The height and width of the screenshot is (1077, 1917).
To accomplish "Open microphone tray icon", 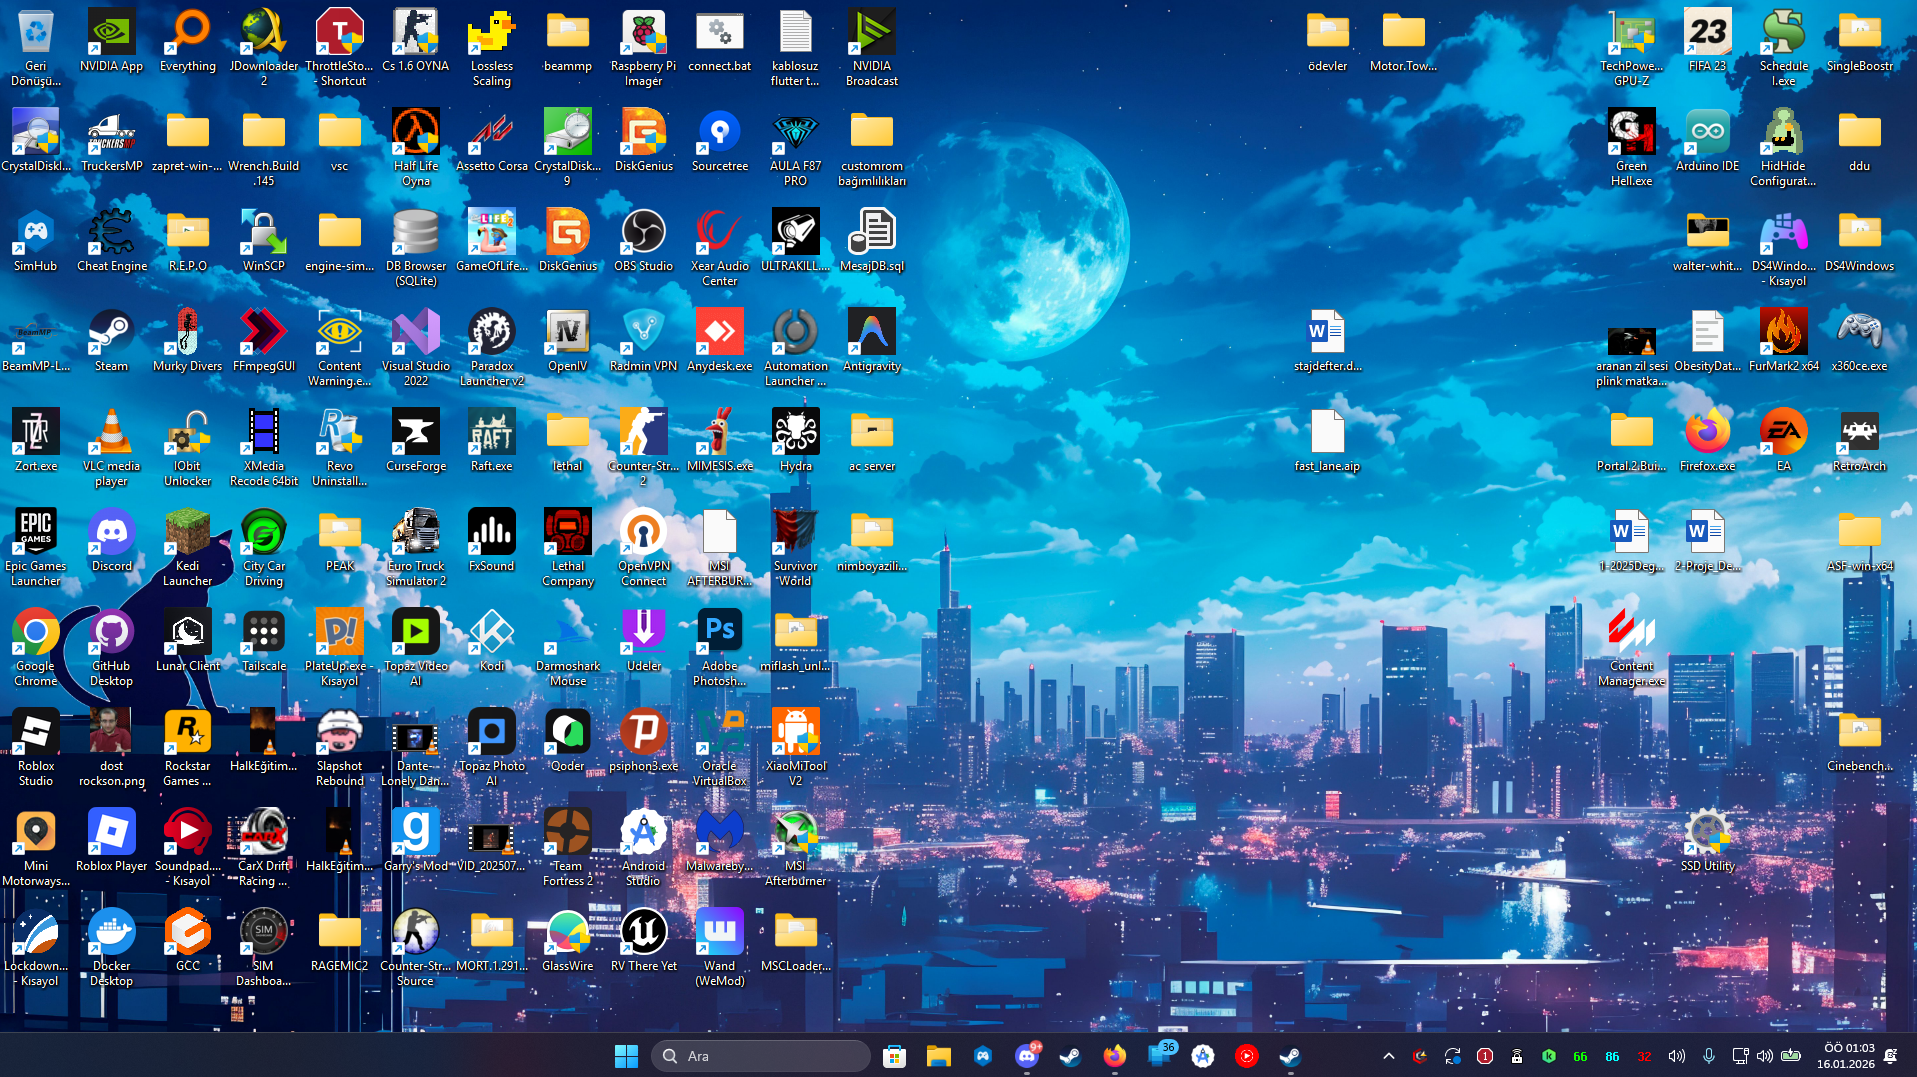I will [x=1708, y=1056].
